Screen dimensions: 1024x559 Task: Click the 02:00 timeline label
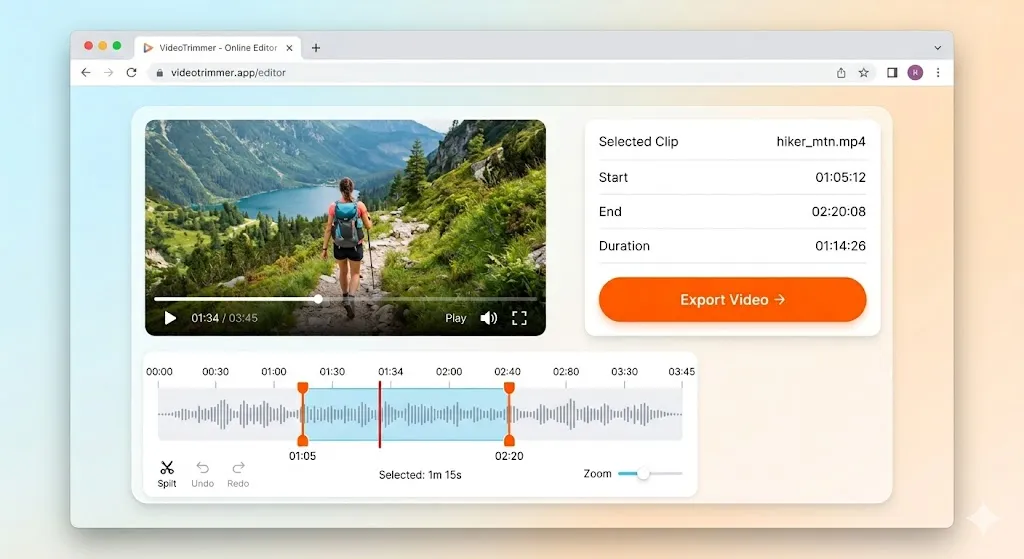click(449, 372)
